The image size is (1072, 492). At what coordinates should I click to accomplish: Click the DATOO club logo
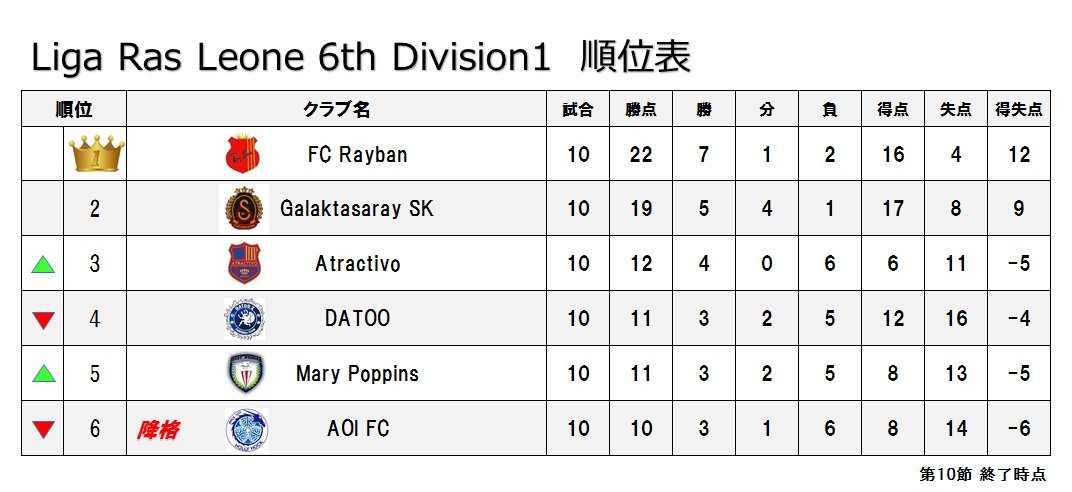click(245, 318)
